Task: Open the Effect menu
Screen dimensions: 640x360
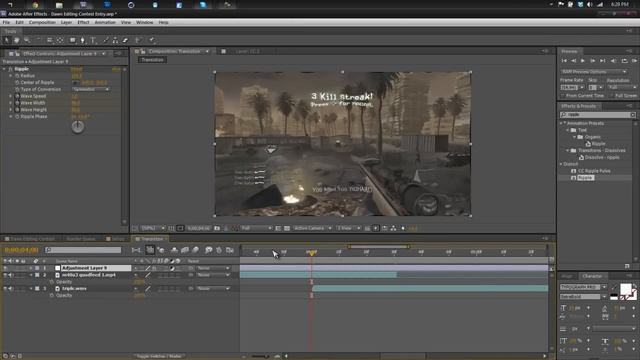Action: [x=83, y=22]
